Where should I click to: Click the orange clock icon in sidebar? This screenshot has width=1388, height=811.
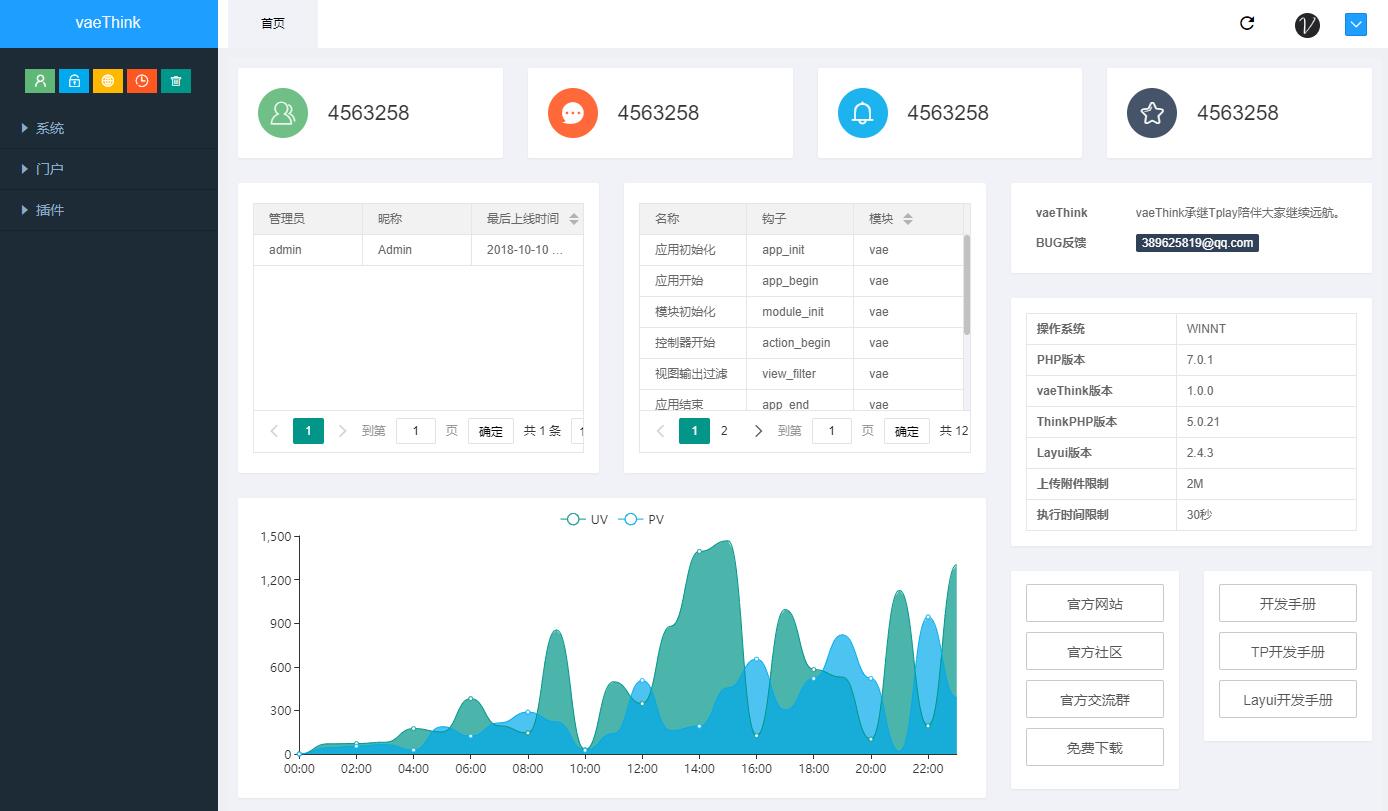pos(142,81)
